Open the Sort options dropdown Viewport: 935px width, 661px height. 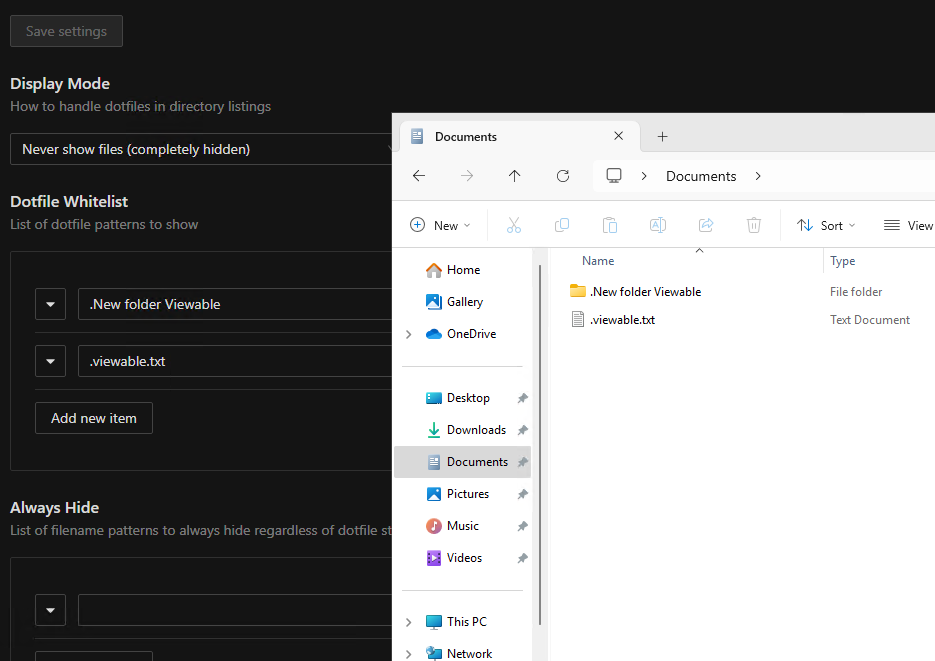825,225
